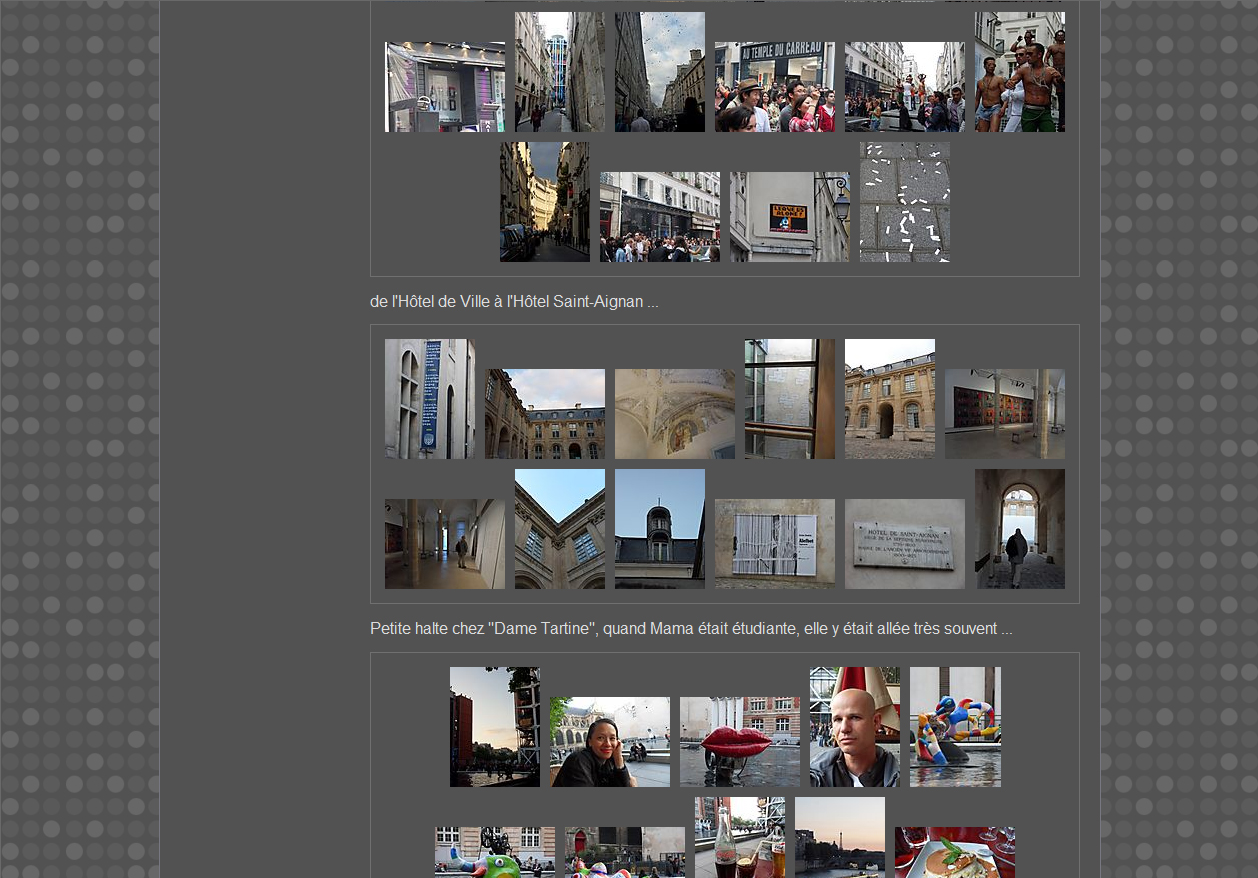The image size is (1258, 878).
Task: Click the colorful fountain sculpture photo
Action: point(954,727)
